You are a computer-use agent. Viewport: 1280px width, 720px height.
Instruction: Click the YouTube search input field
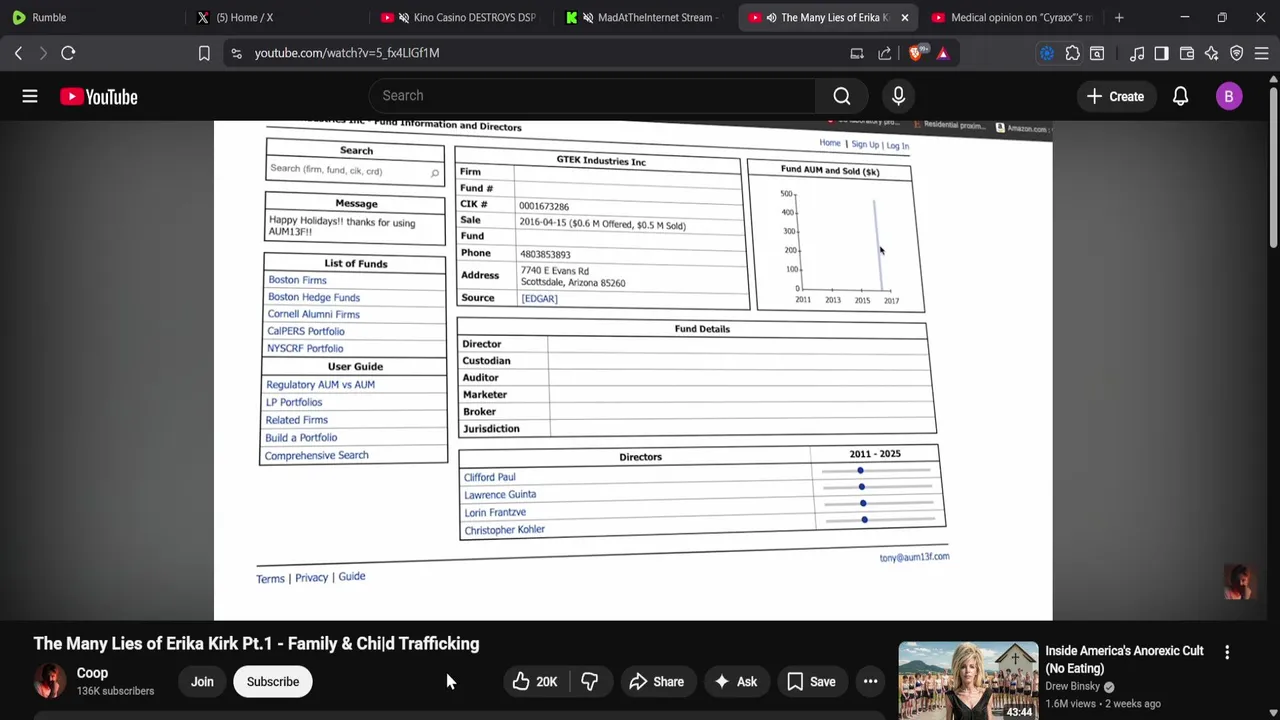point(592,96)
